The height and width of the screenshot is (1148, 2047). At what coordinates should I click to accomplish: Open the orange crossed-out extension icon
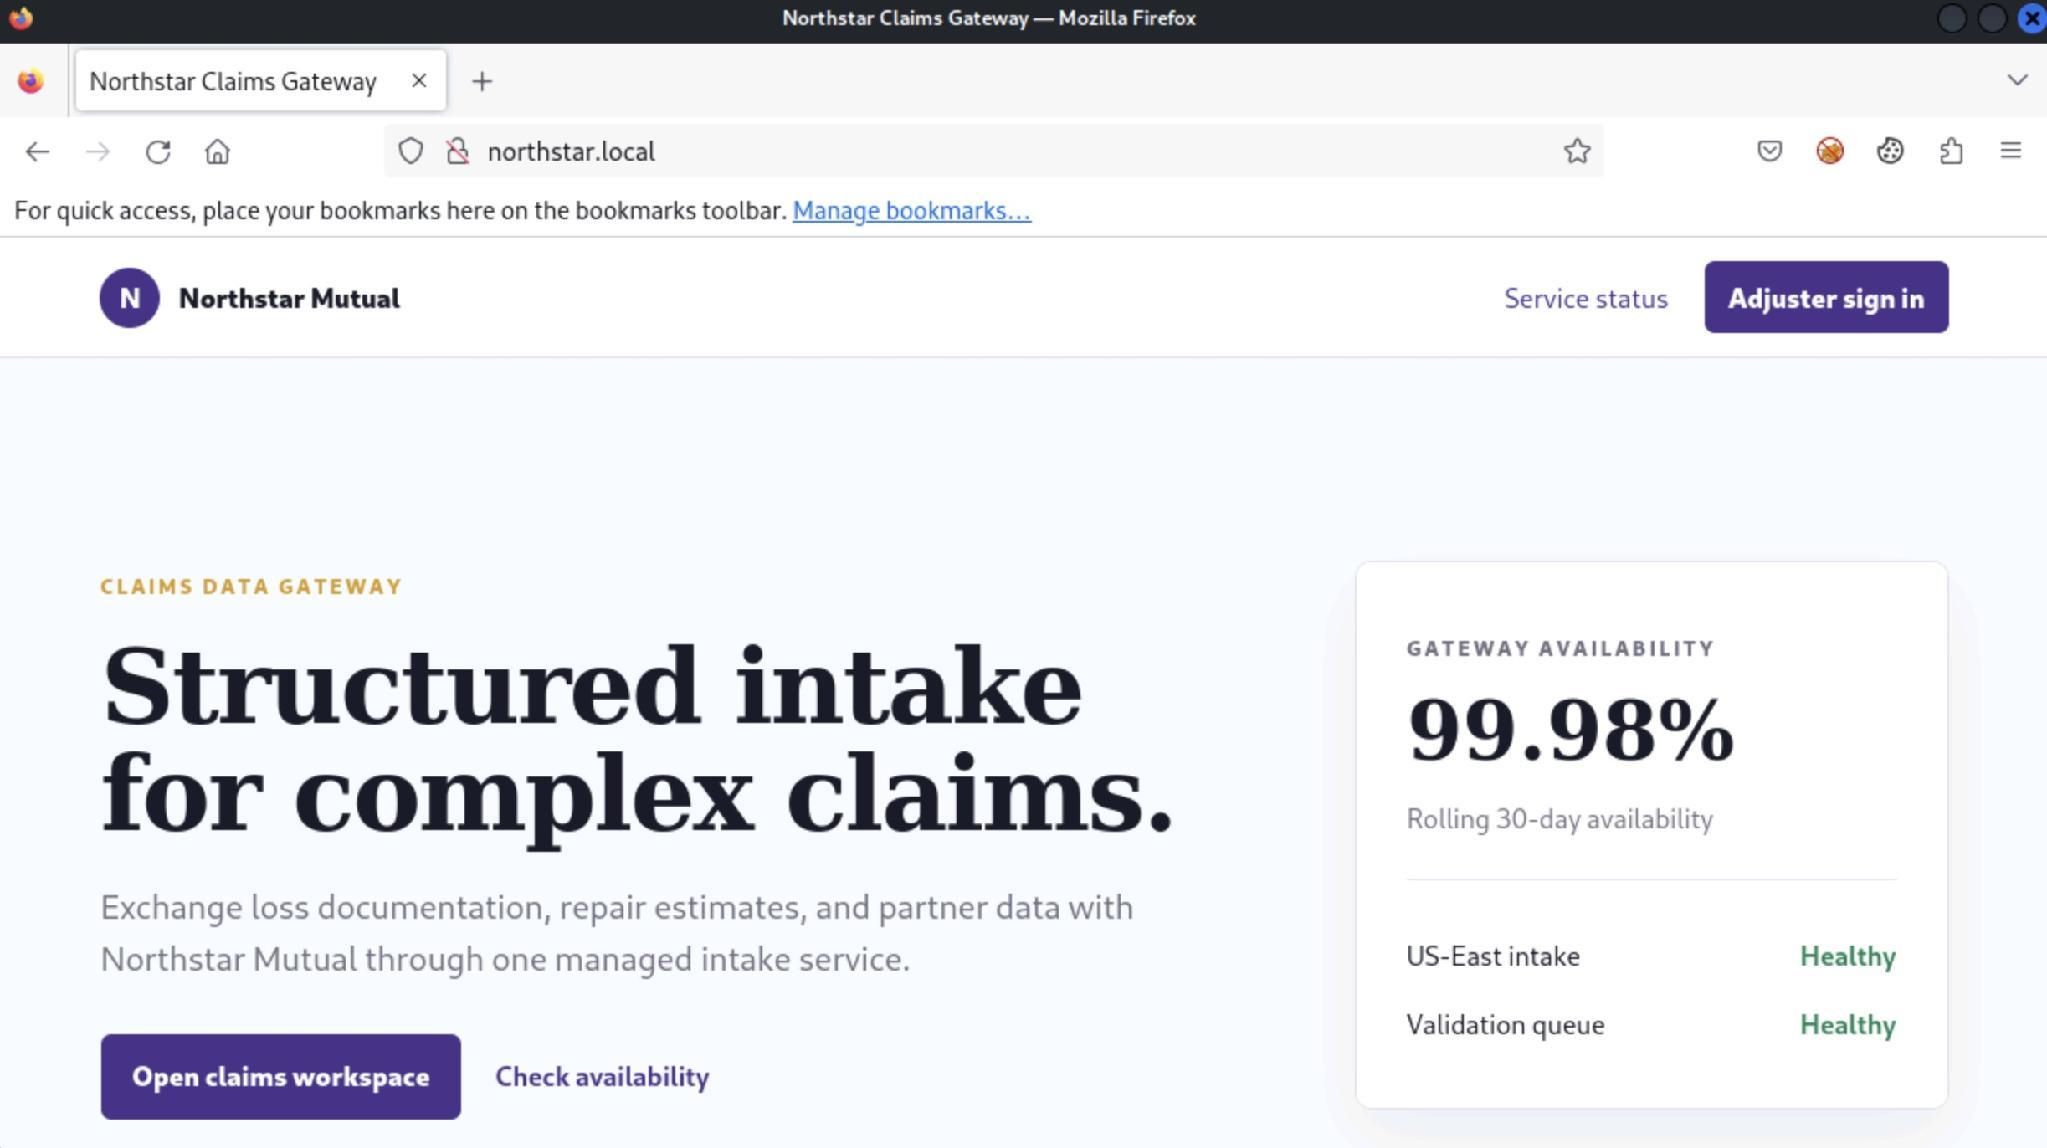click(1829, 151)
